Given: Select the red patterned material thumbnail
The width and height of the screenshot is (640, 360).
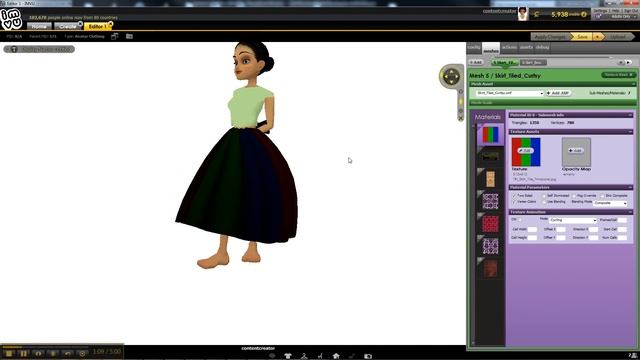Looking at the screenshot, I should coord(490,224).
